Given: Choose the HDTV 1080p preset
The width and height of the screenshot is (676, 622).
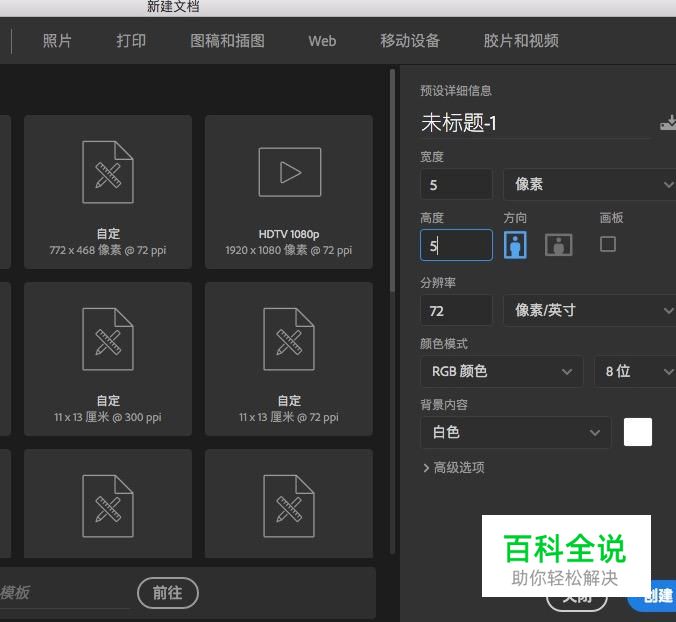Looking at the screenshot, I should pyautogui.click(x=289, y=171).
